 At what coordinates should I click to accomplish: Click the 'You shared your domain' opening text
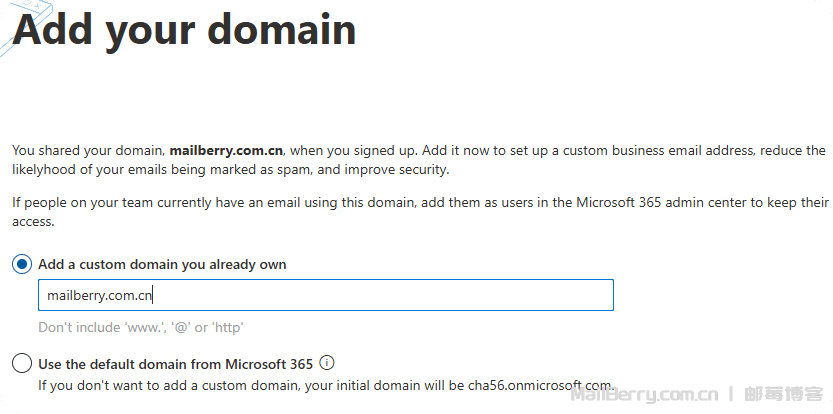pos(88,151)
